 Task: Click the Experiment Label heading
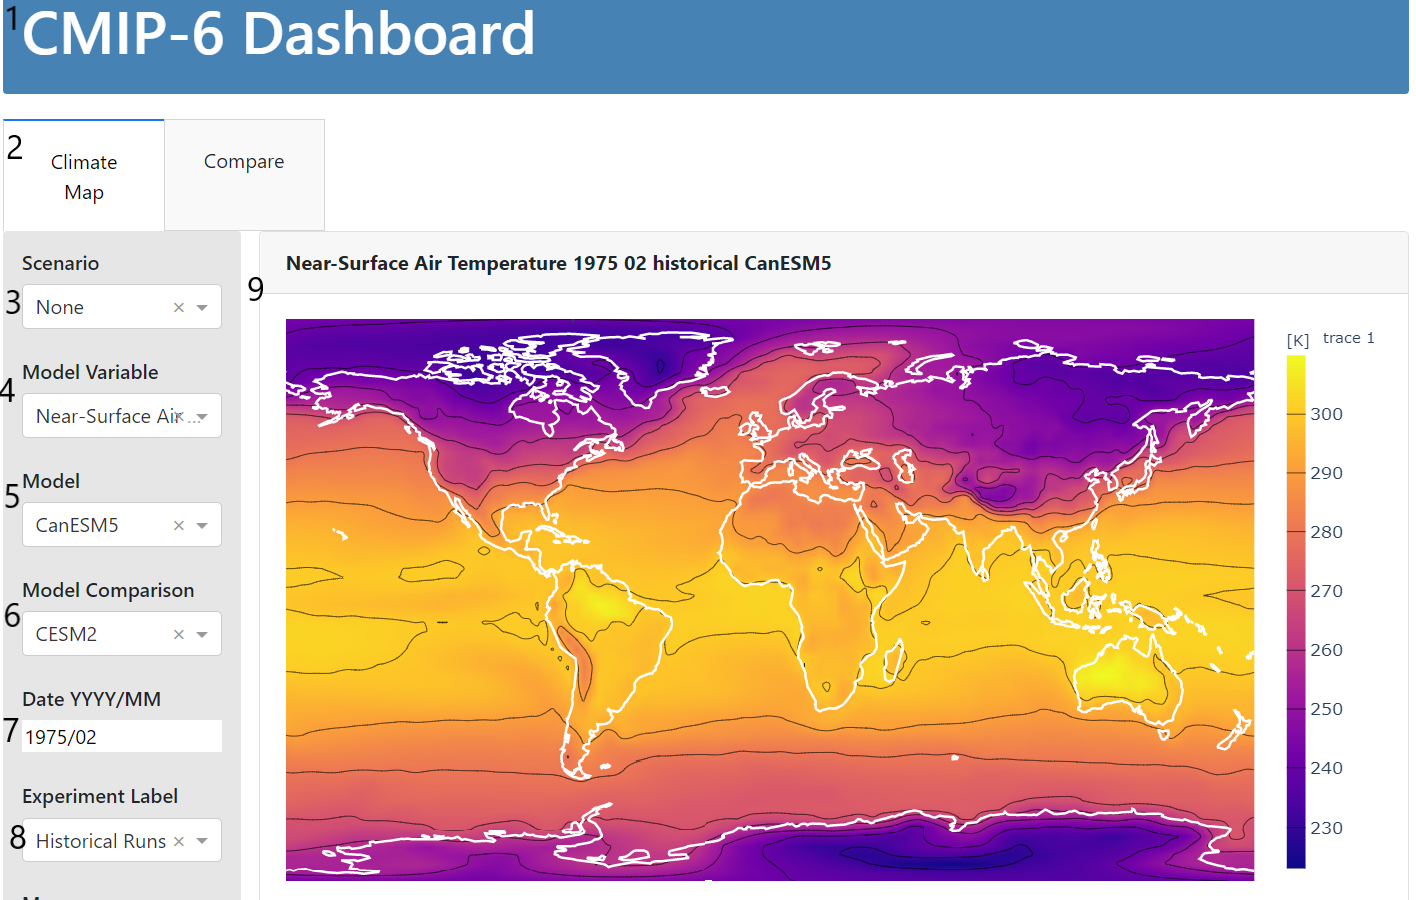tap(100, 796)
